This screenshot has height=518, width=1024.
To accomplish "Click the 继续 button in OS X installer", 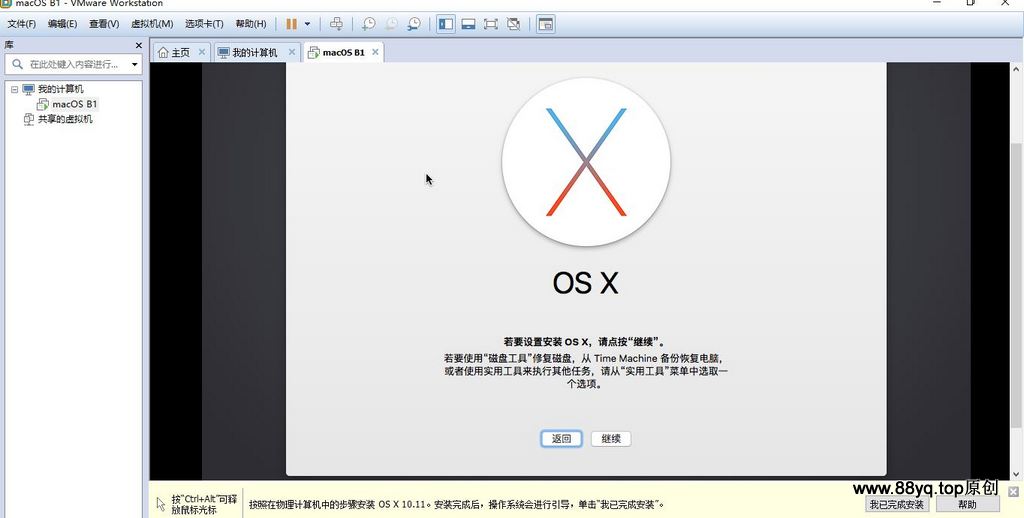I will tap(611, 438).
